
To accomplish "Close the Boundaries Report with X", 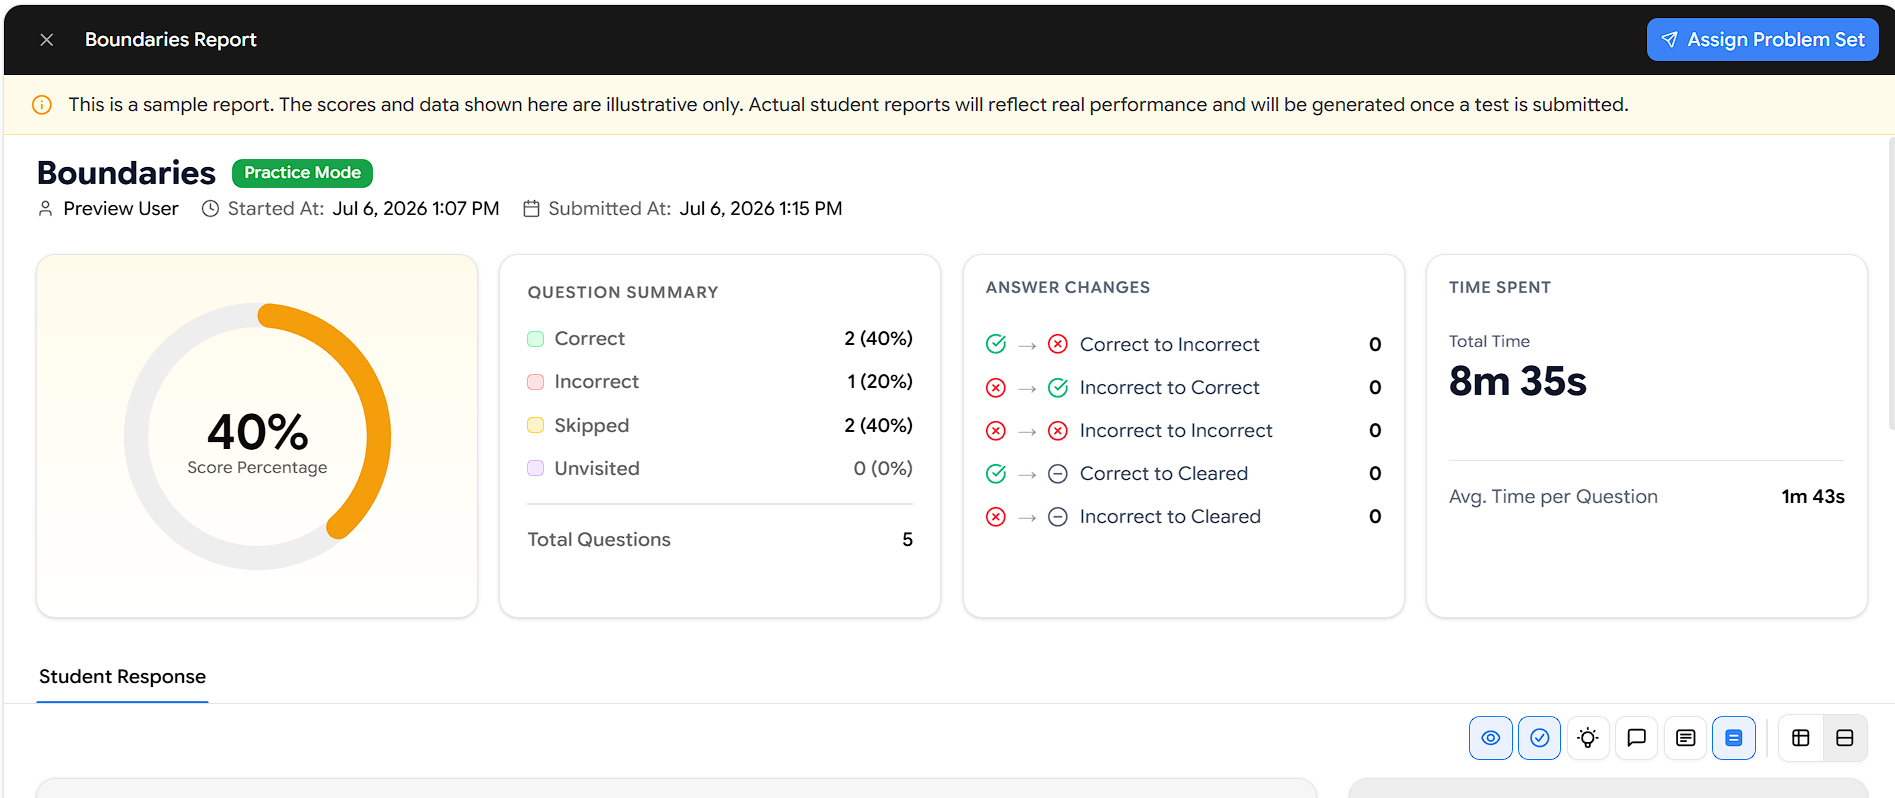I will (x=46, y=40).
